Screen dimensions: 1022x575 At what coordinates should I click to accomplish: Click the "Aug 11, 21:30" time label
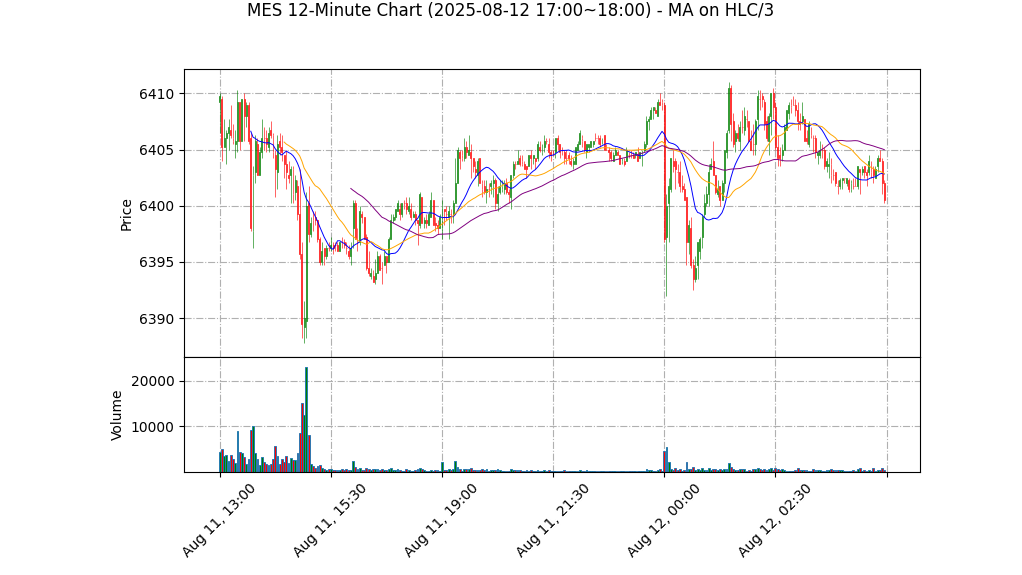[552, 520]
